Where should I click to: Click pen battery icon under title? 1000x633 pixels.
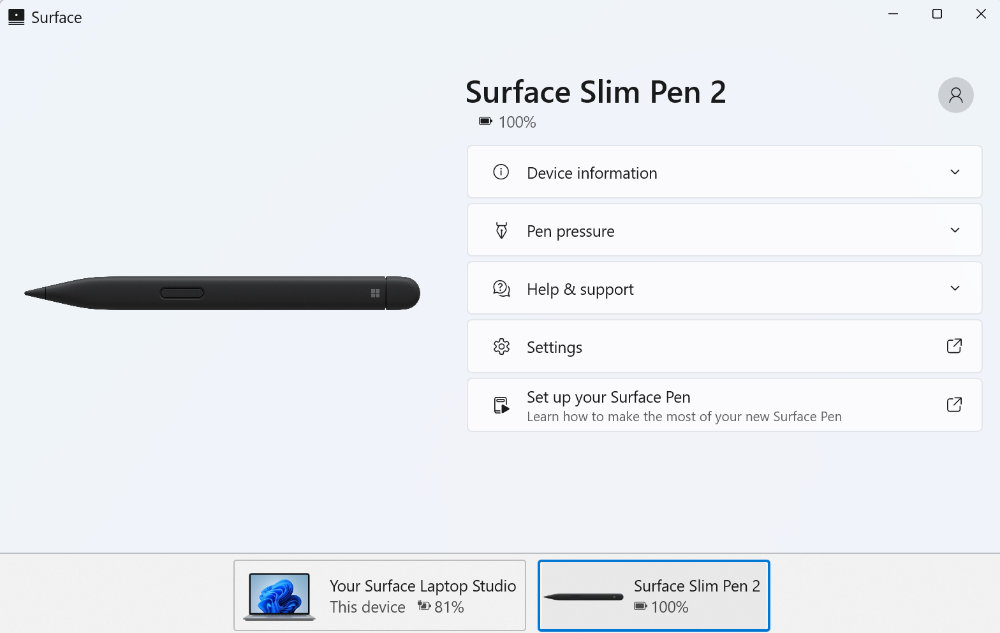point(485,121)
